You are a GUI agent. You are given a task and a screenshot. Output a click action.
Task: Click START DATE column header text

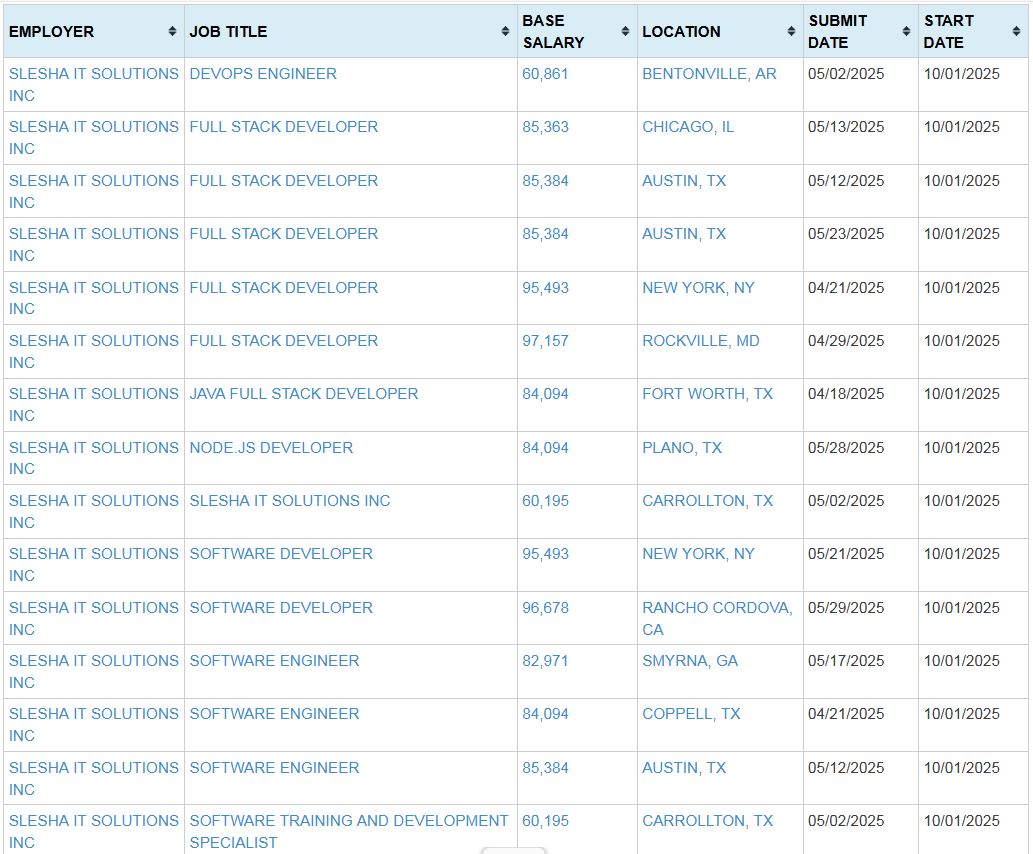948,32
